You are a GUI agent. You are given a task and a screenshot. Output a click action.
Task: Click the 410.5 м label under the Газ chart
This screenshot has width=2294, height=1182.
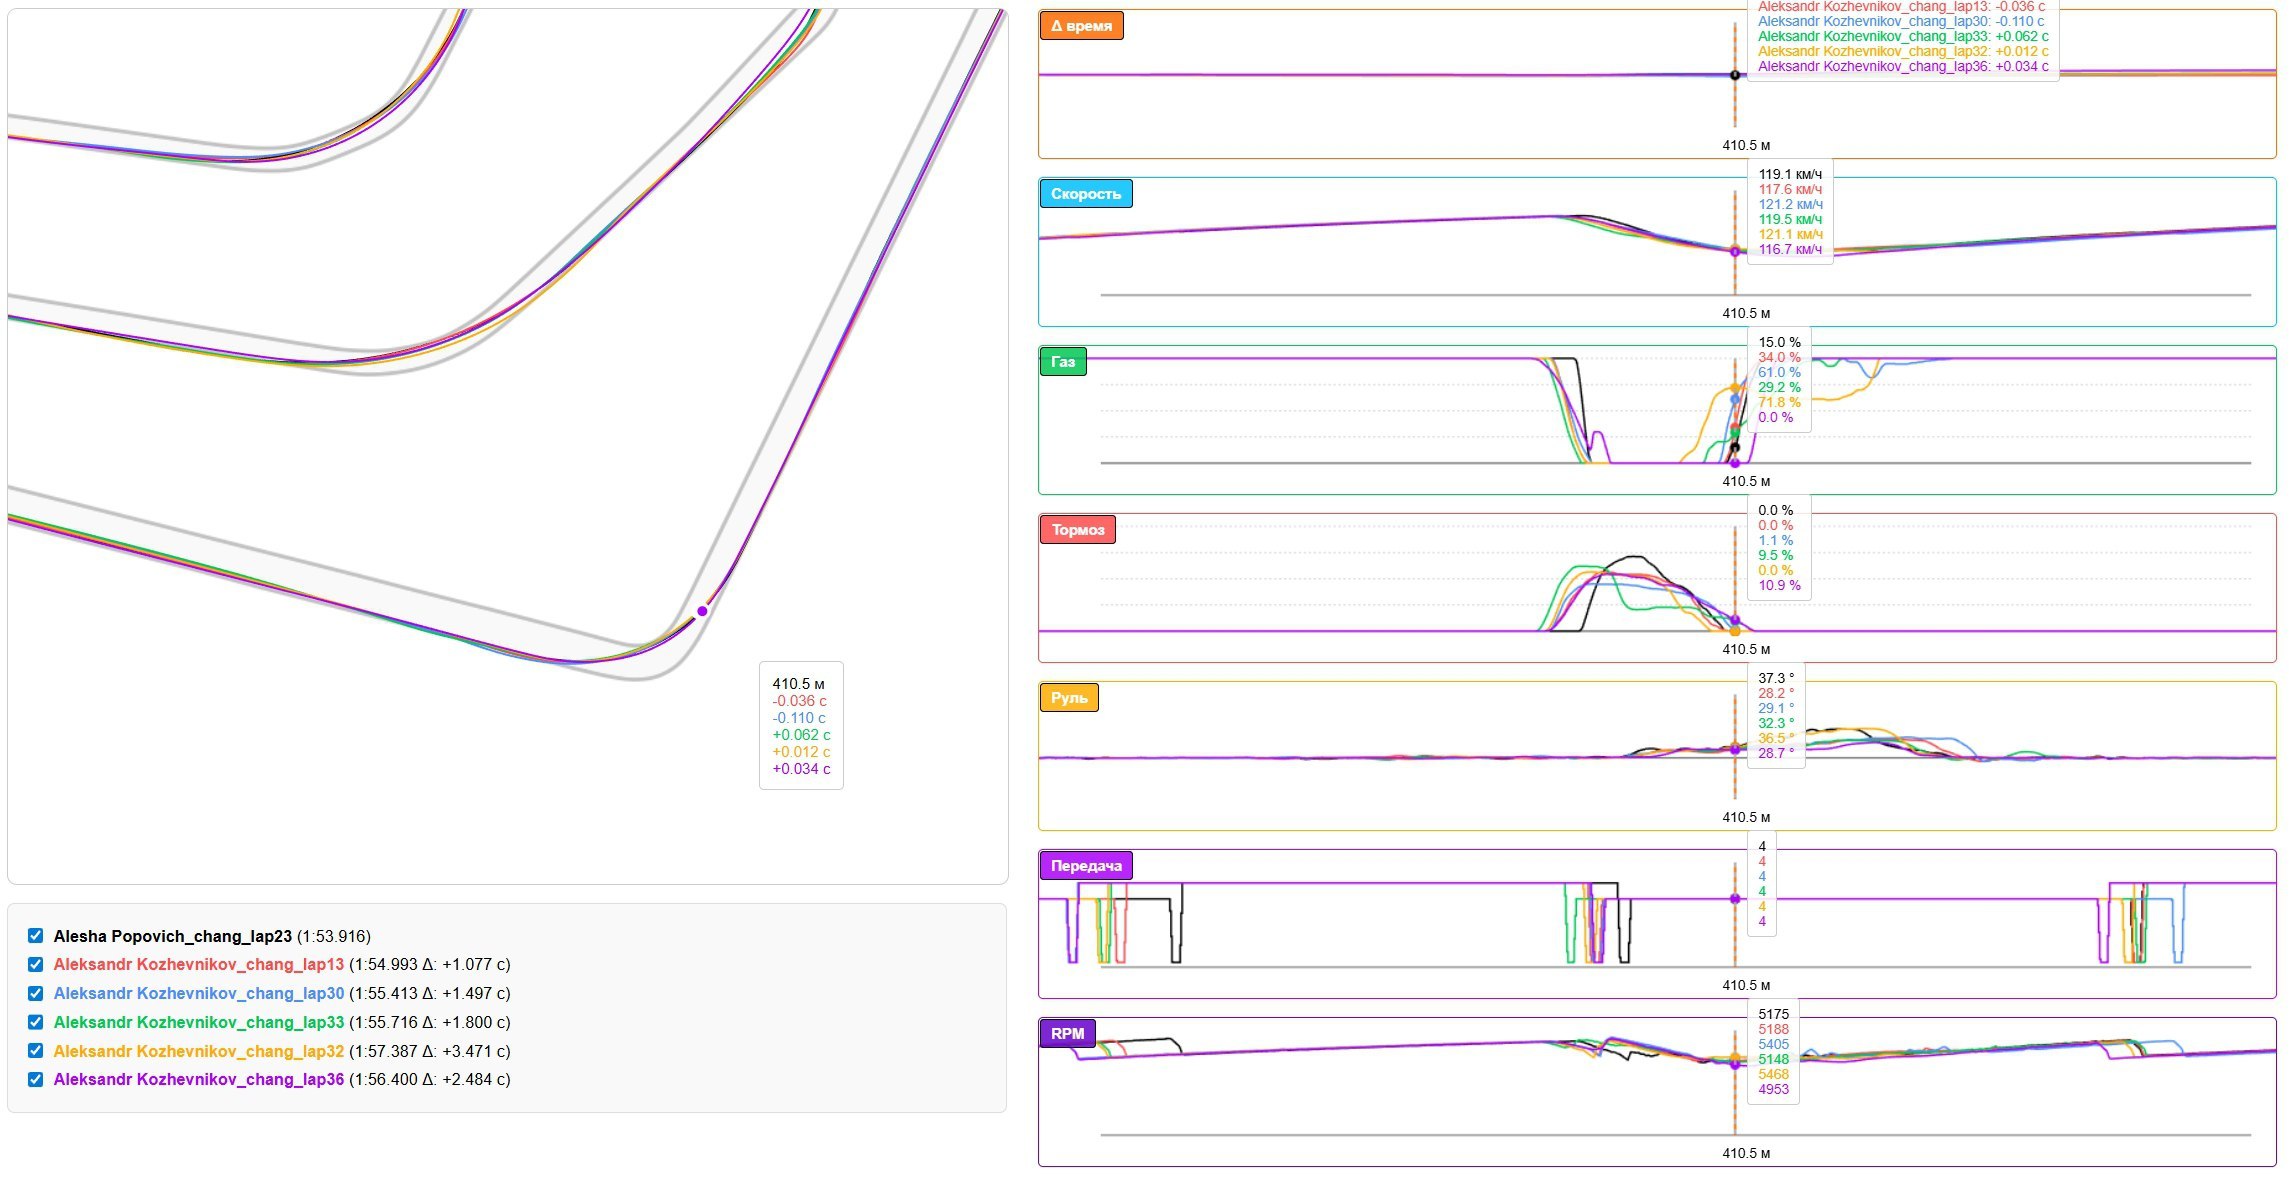[x=1746, y=481]
